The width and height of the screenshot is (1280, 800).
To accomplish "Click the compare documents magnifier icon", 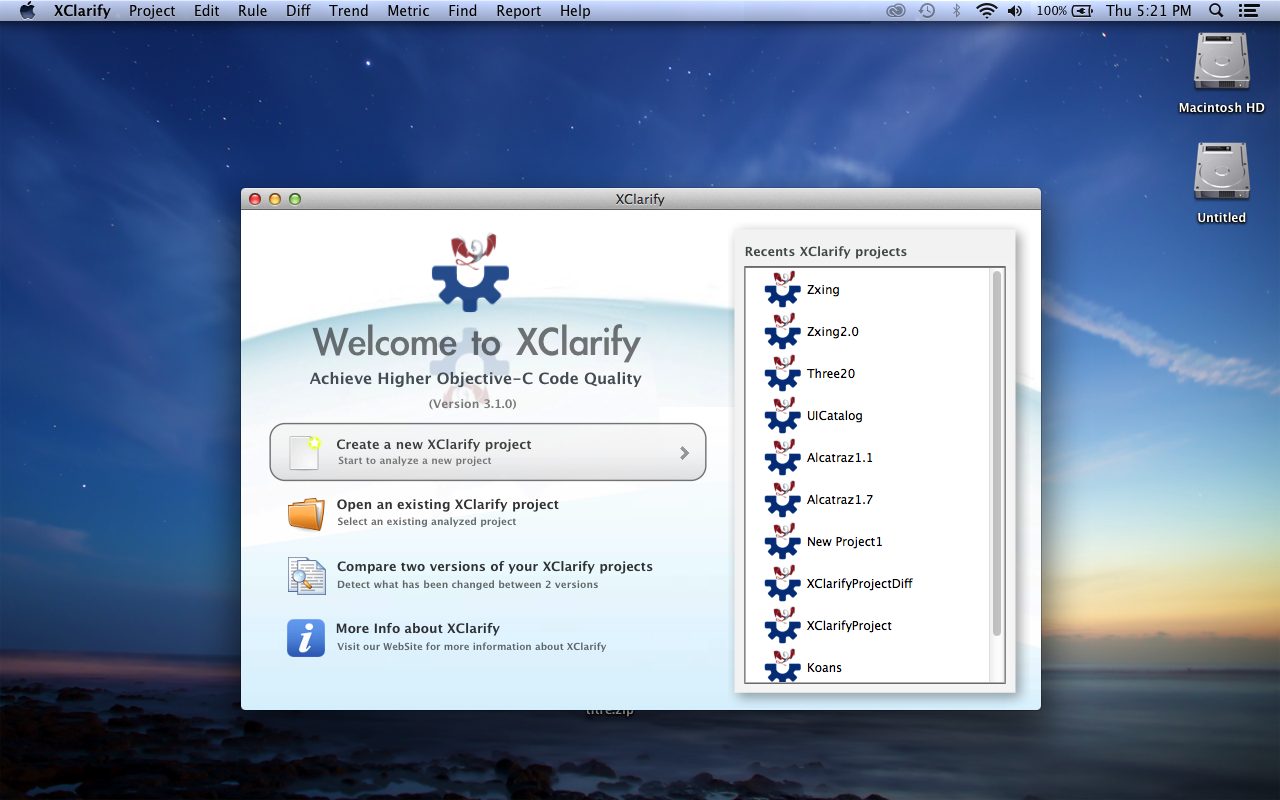I will click(306, 575).
